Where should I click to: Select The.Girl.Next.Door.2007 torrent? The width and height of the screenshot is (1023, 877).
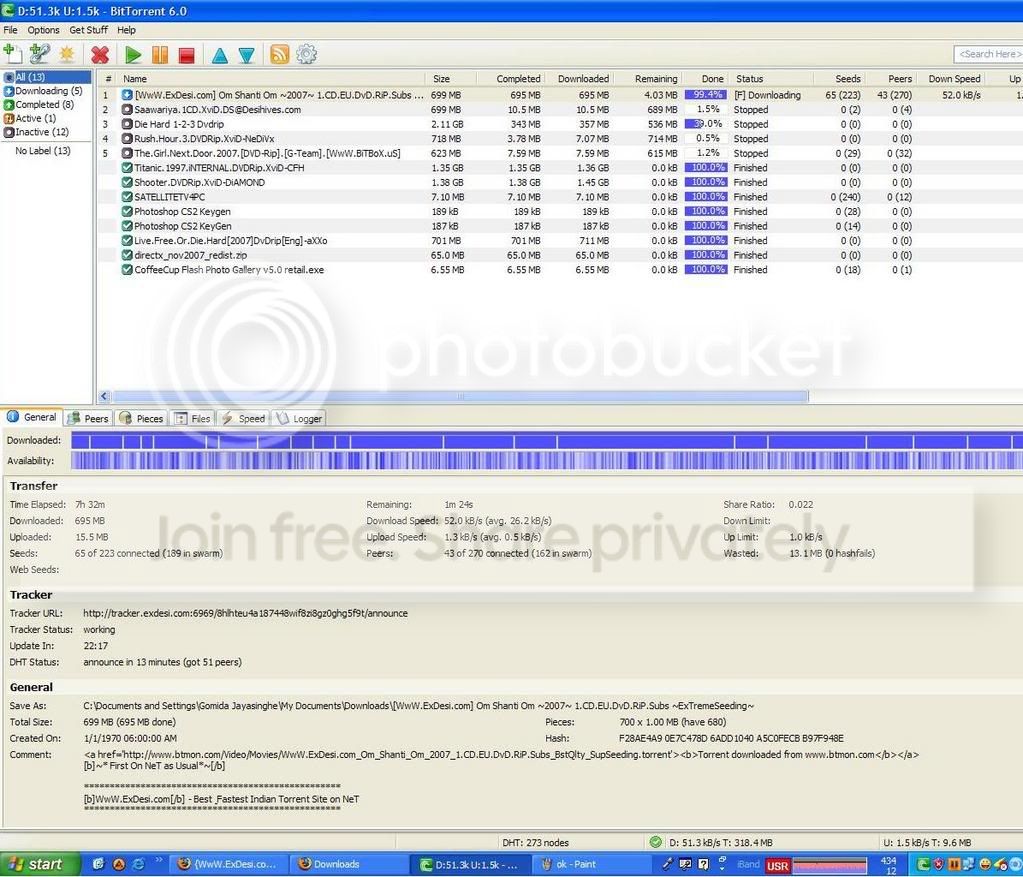tap(560, 153)
